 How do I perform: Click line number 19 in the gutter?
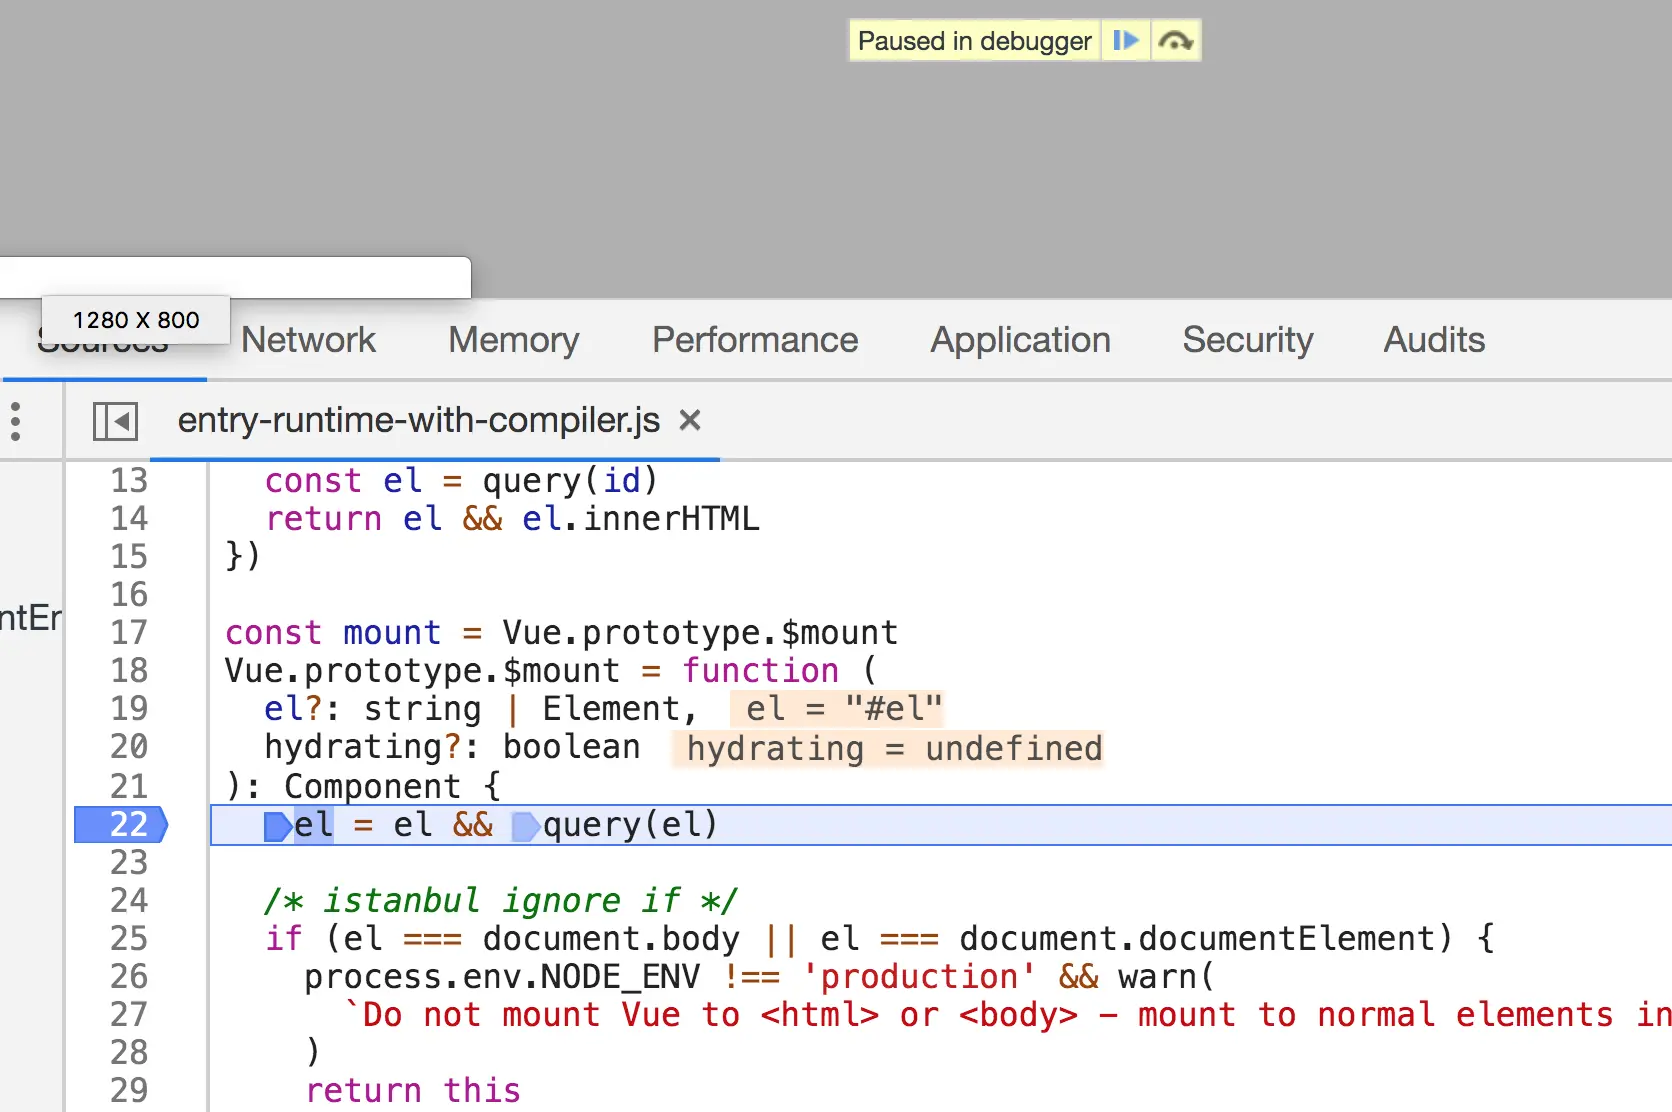point(129,709)
